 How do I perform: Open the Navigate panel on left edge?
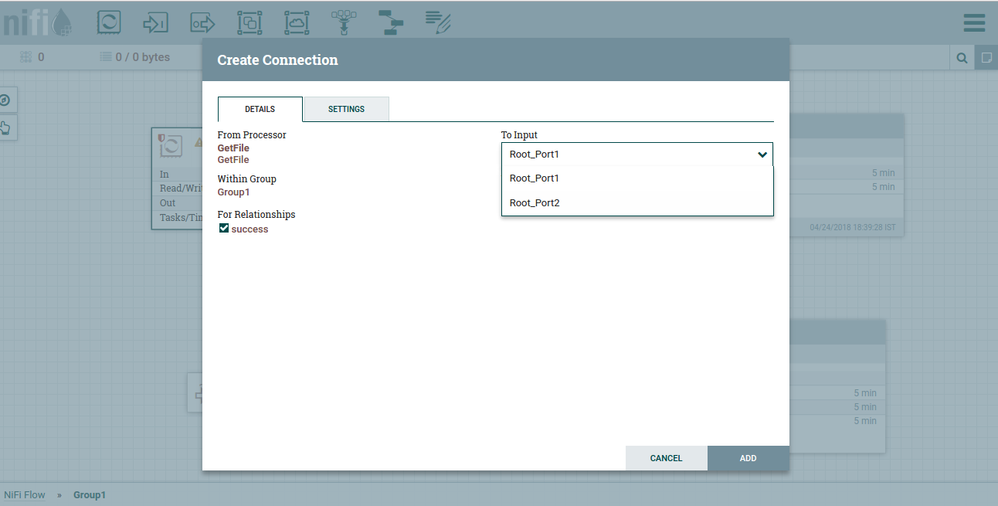click(6, 100)
